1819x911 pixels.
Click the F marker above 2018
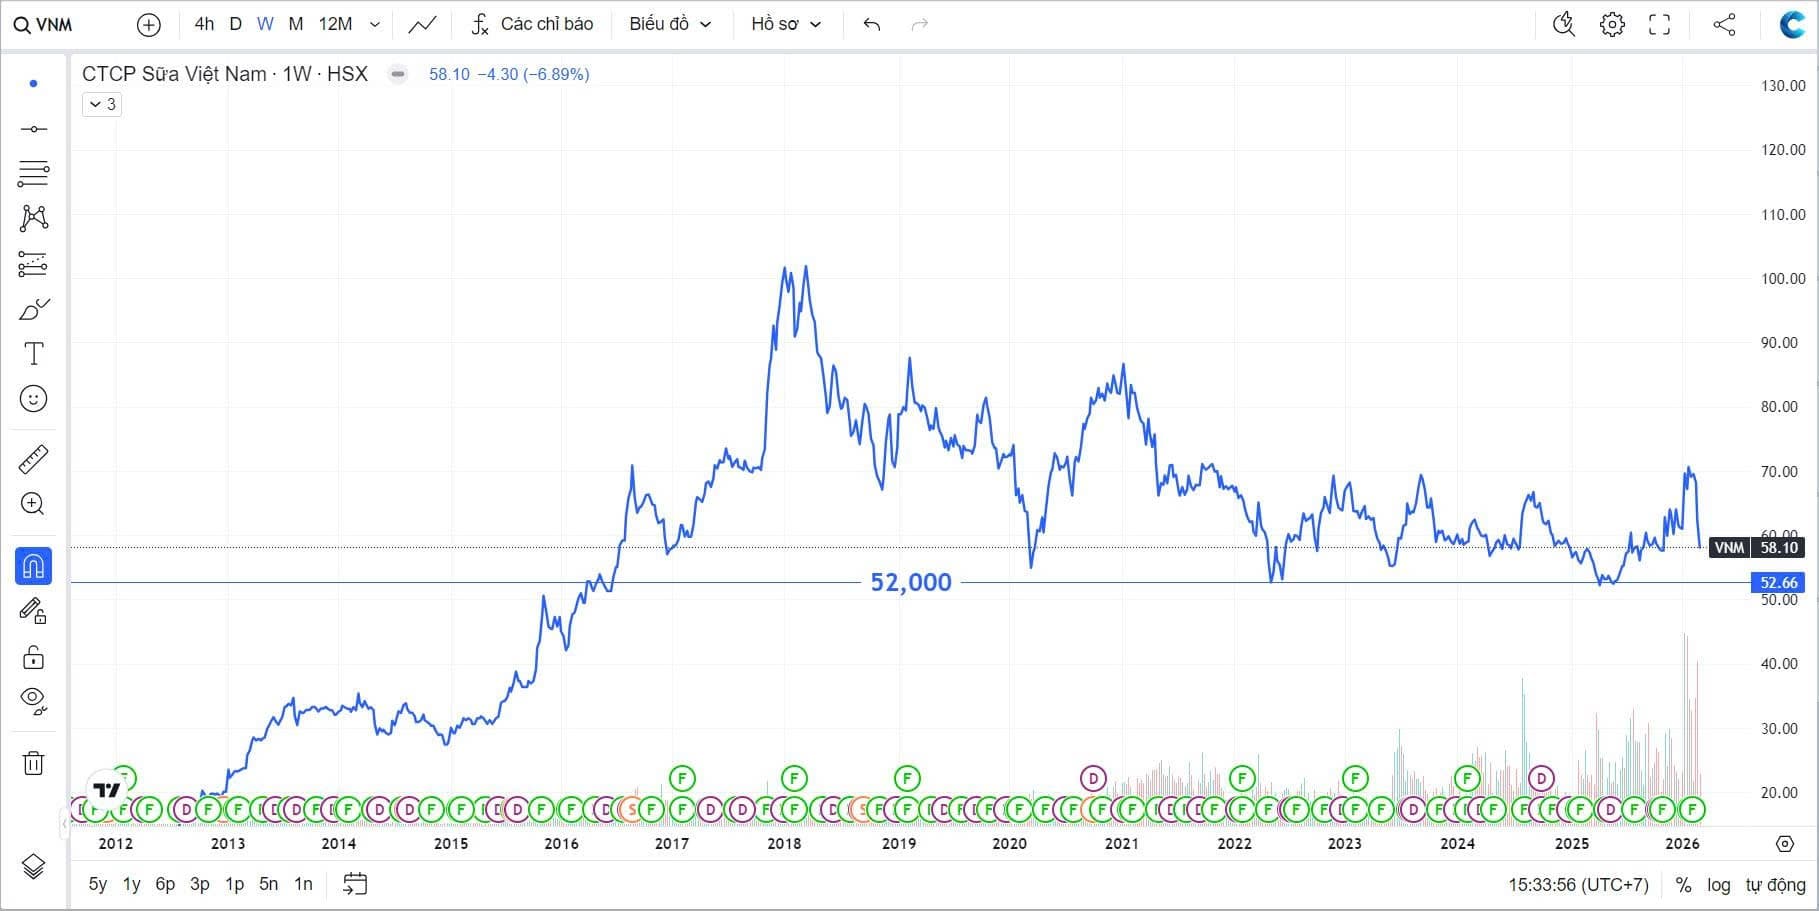pos(794,778)
